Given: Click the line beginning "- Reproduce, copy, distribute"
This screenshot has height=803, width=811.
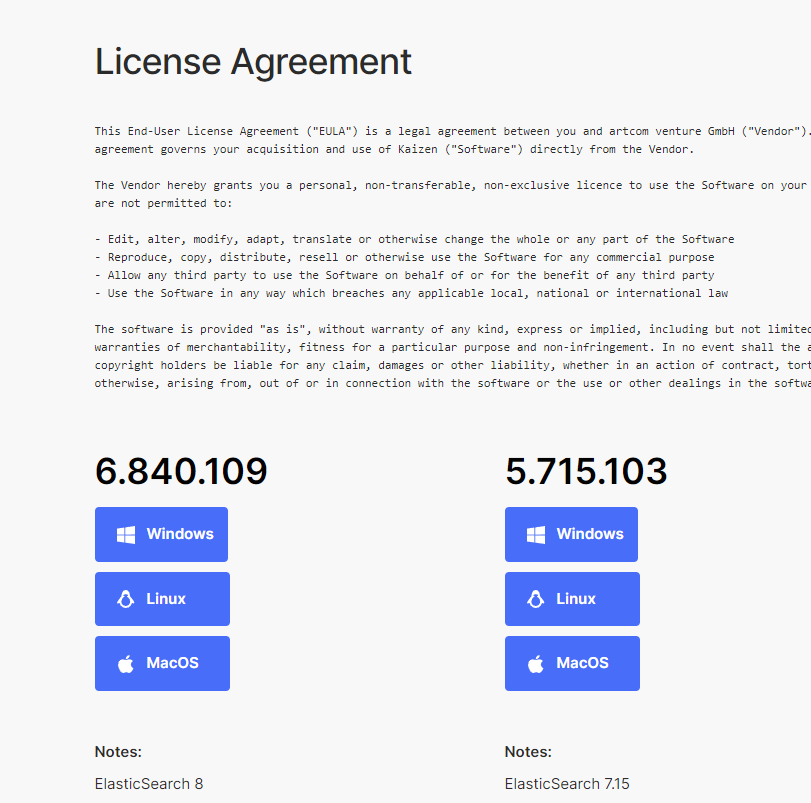Looking at the screenshot, I should (404, 257).
